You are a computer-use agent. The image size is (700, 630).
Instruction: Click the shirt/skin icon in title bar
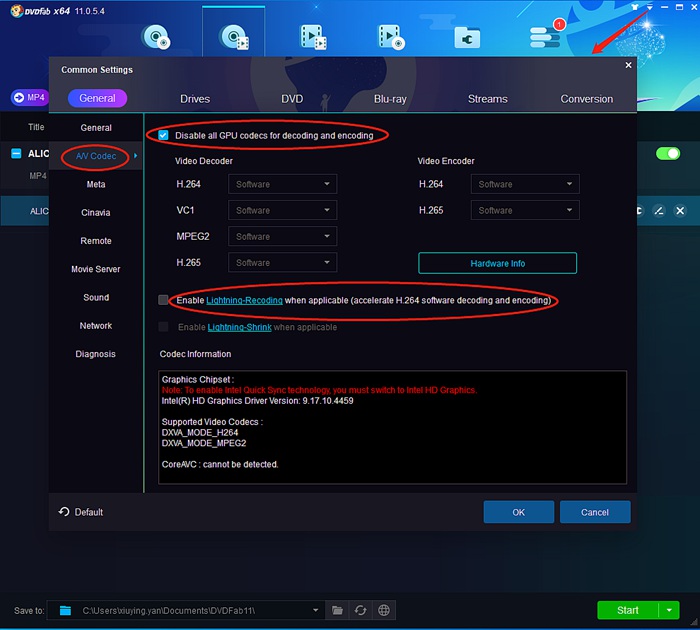point(635,7)
